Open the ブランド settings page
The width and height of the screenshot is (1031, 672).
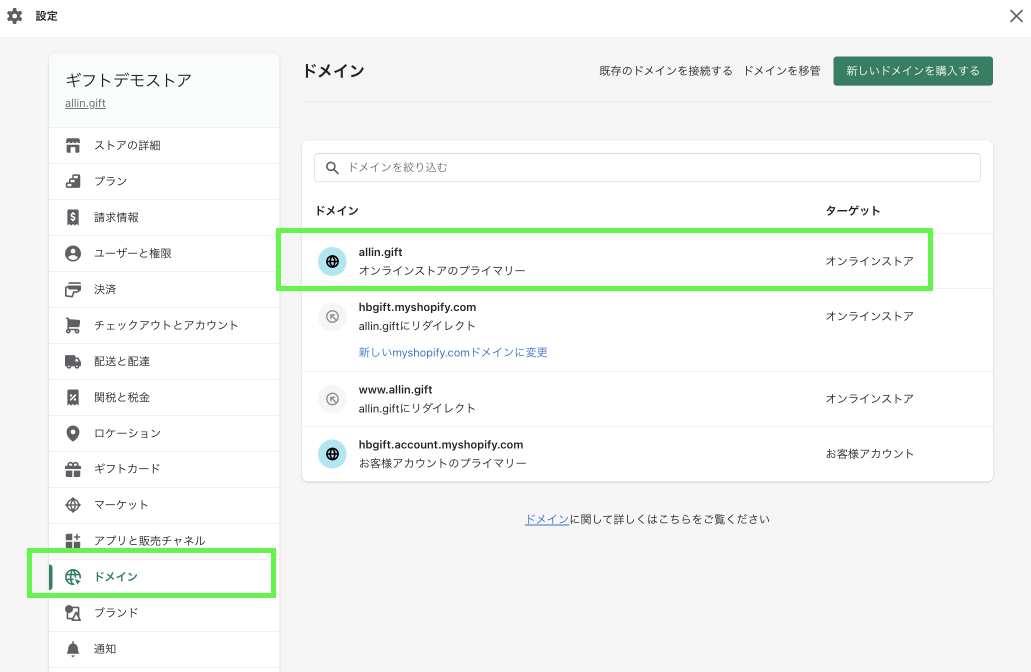[116, 613]
